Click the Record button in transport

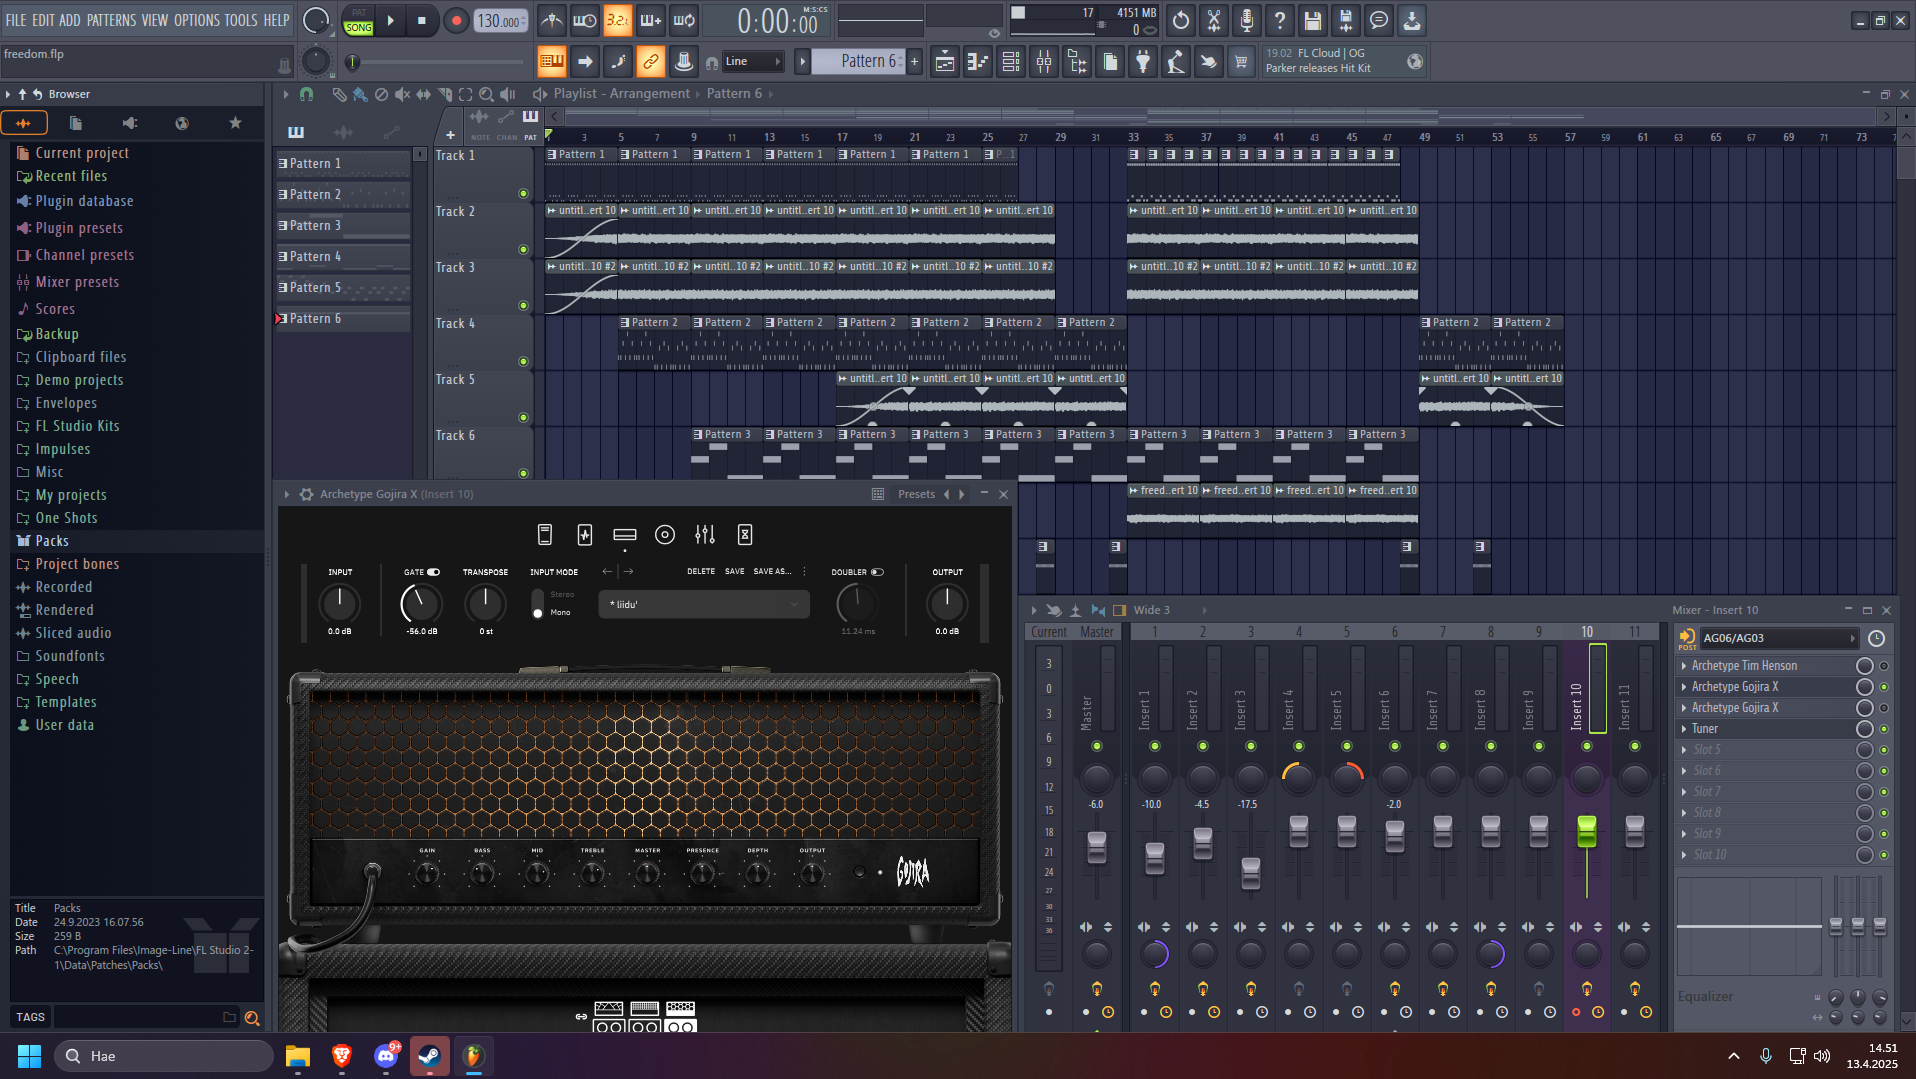click(x=456, y=21)
